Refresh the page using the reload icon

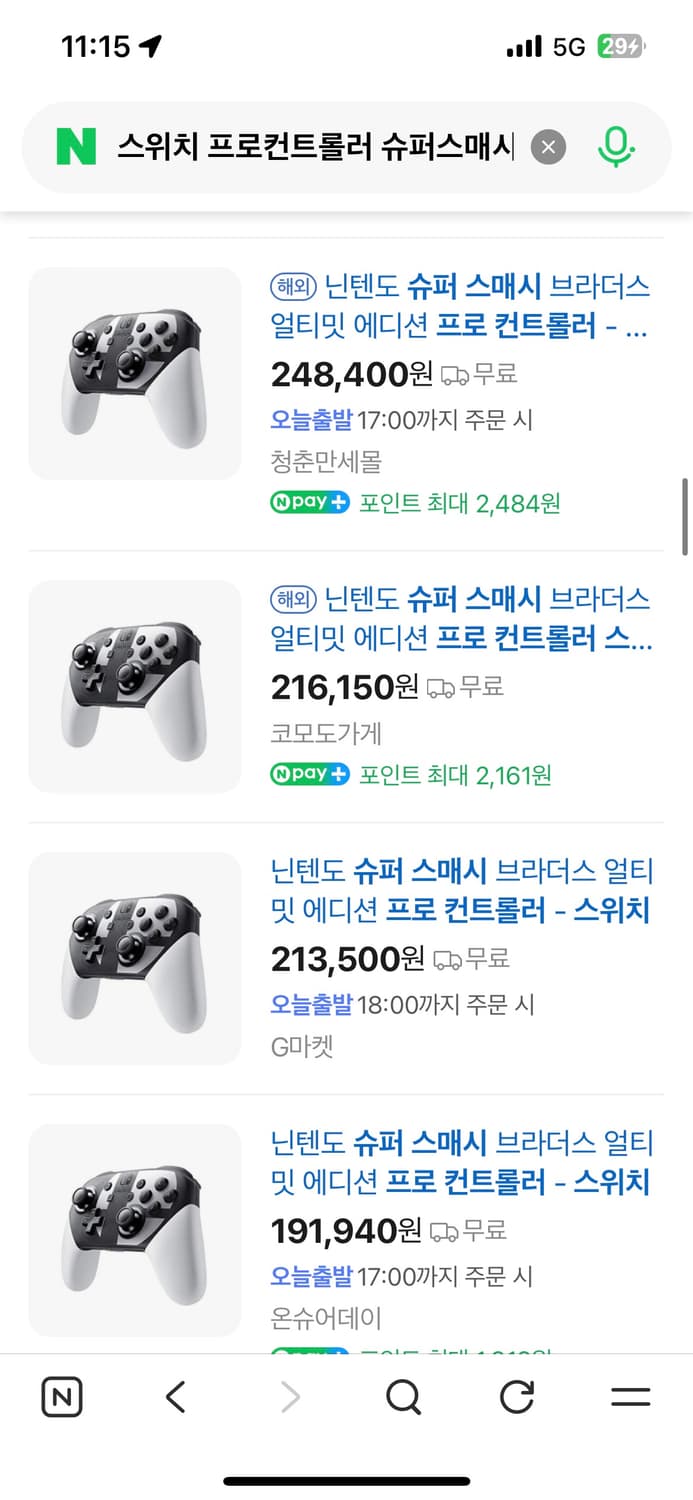coord(516,1396)
